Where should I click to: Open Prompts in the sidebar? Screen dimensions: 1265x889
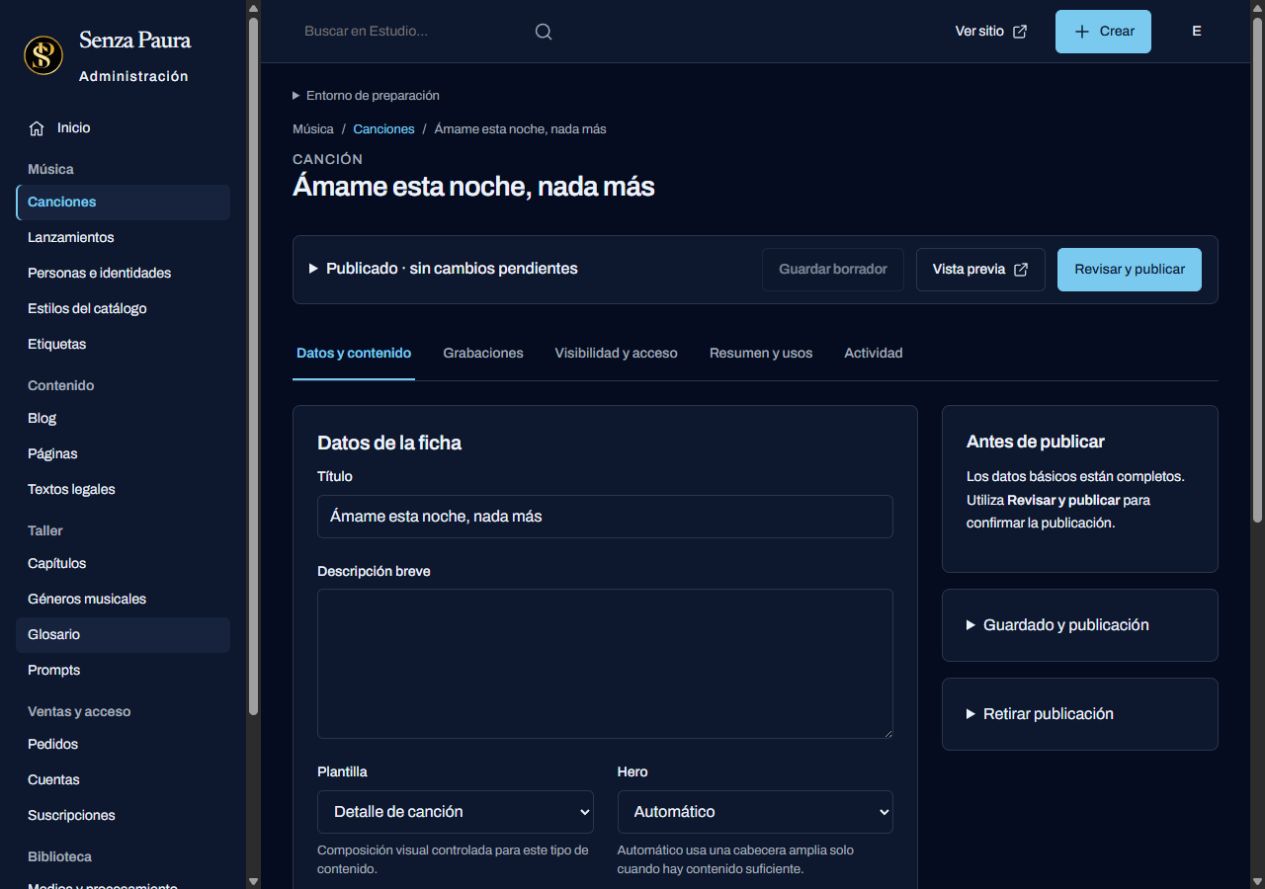coord(123,670)
